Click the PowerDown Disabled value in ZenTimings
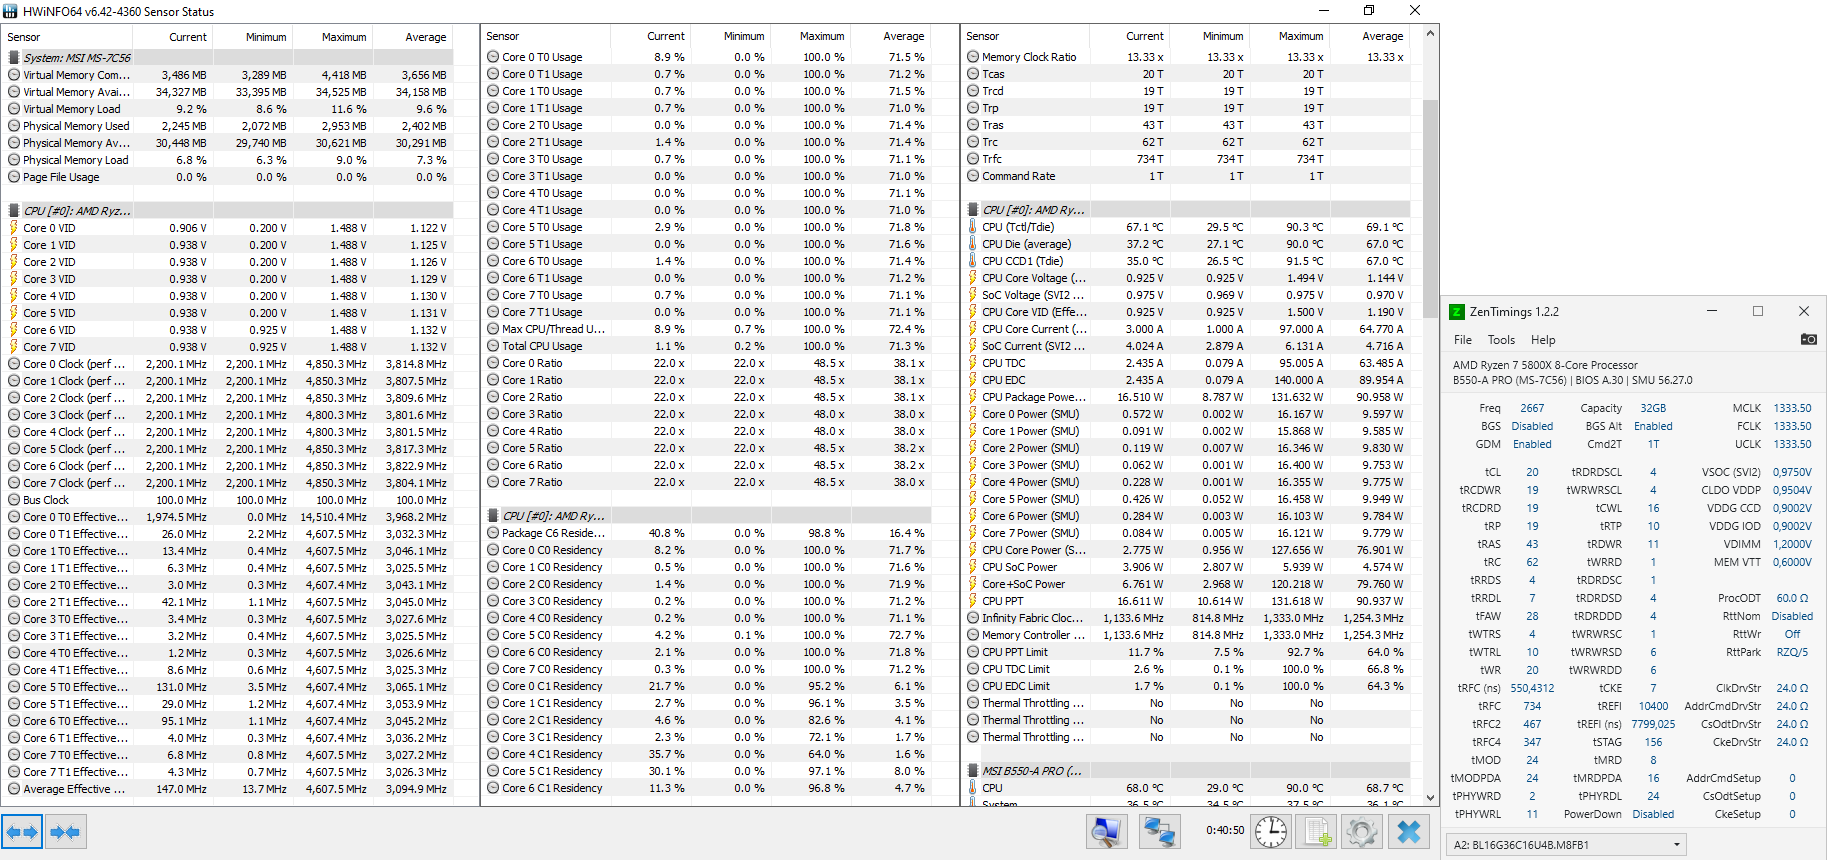 point(1653,814)
